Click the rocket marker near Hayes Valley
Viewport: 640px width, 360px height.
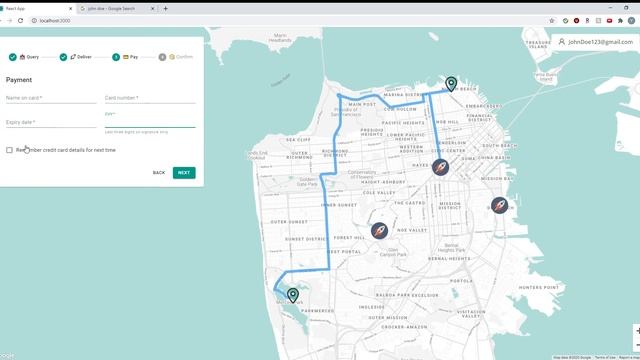pos(440,167)
